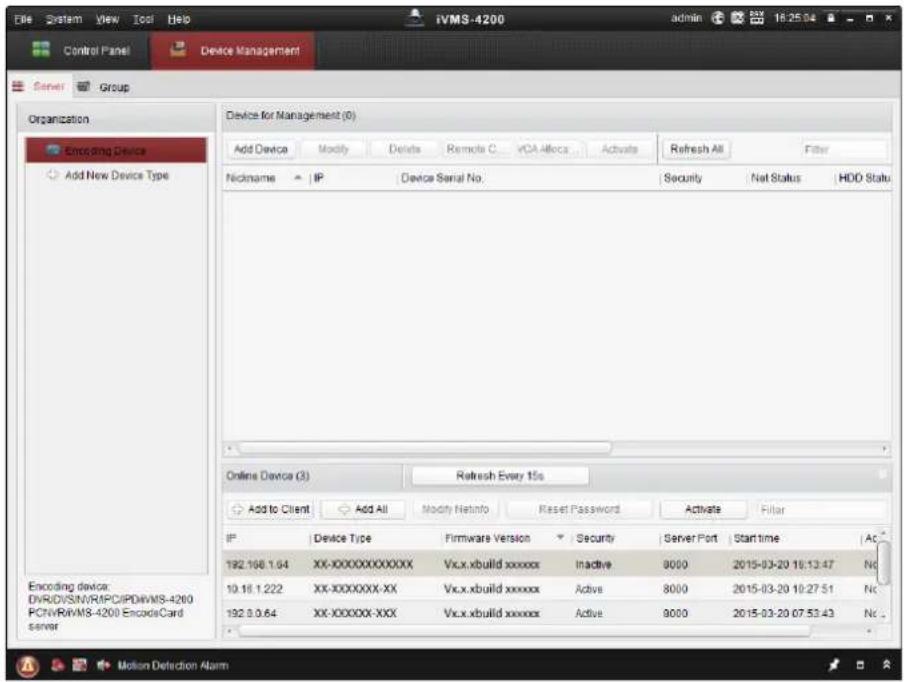Click the Add to Client button
Screen dimensions: 904x682
[x=270, y=510]
